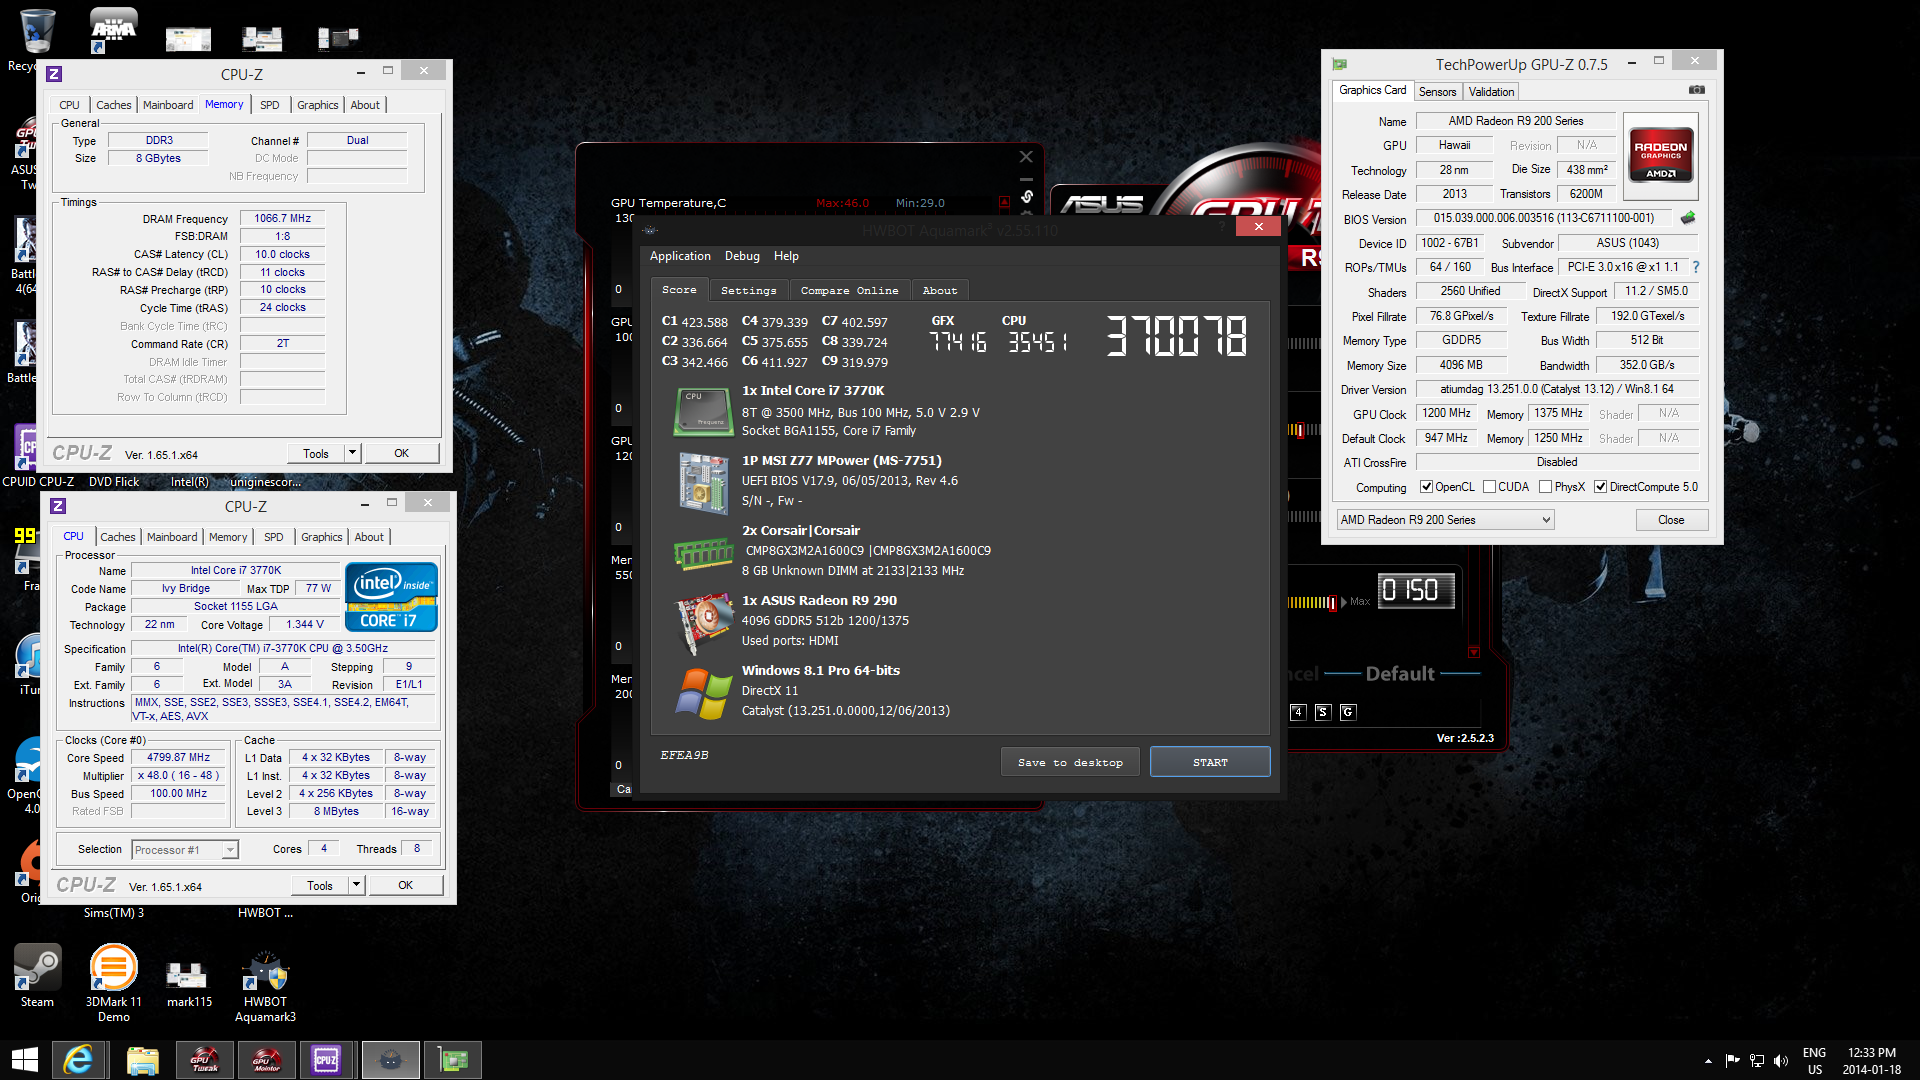
Task: Open Internet Explorer from the taskbar
Action: (x=78, y=1060)
